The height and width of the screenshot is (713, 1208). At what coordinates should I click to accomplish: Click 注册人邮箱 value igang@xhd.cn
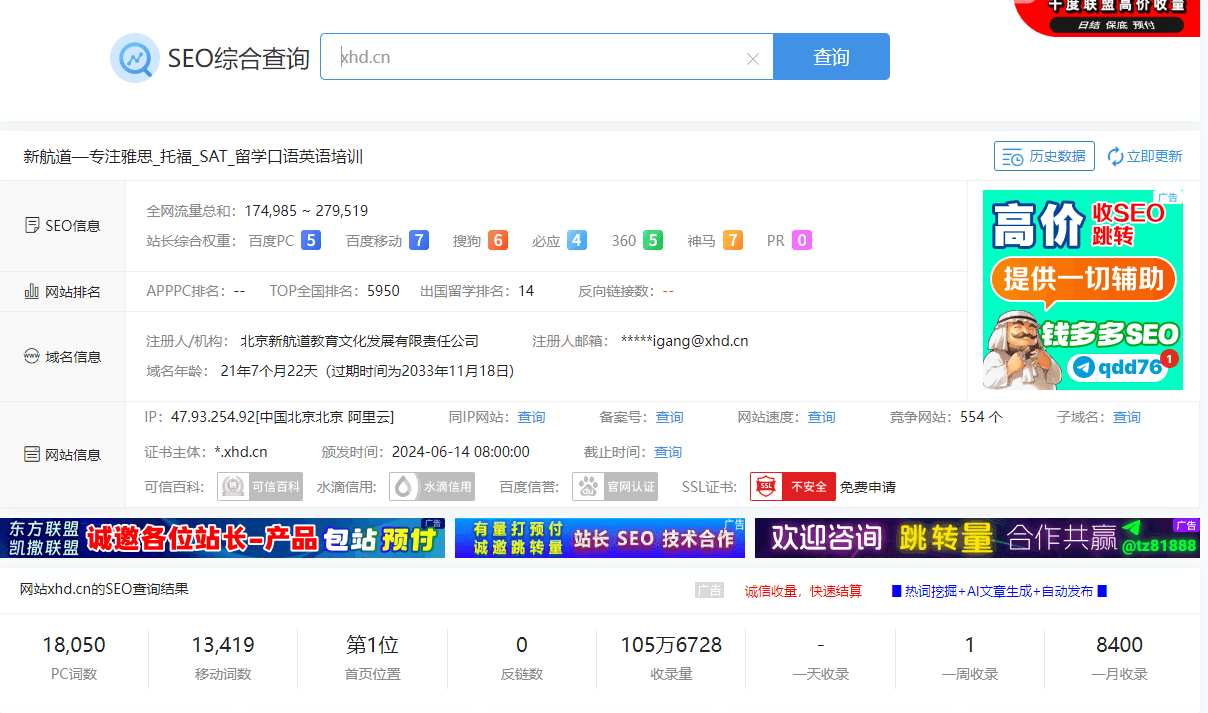point(684,341)
